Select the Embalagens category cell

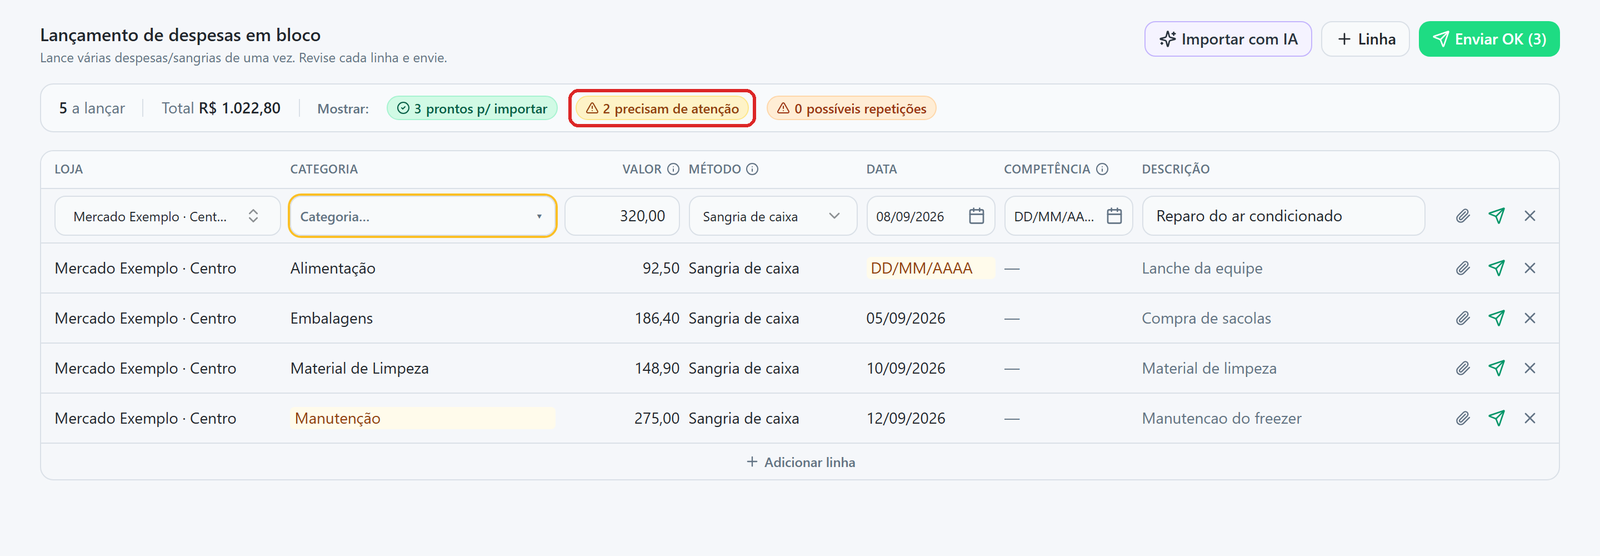(x=331, y=318)
